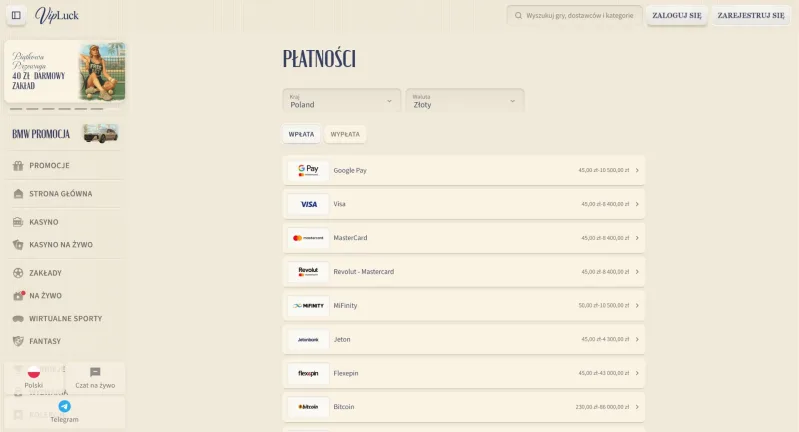Click the Na żywo live icon

[18, 295]
